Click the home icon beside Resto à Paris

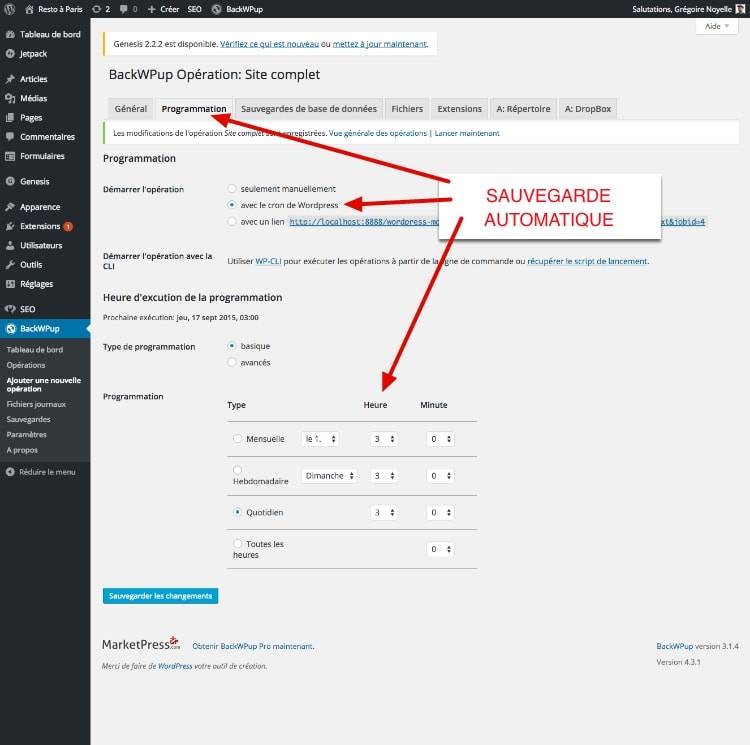pyautogui.click(x=29, y=9)
